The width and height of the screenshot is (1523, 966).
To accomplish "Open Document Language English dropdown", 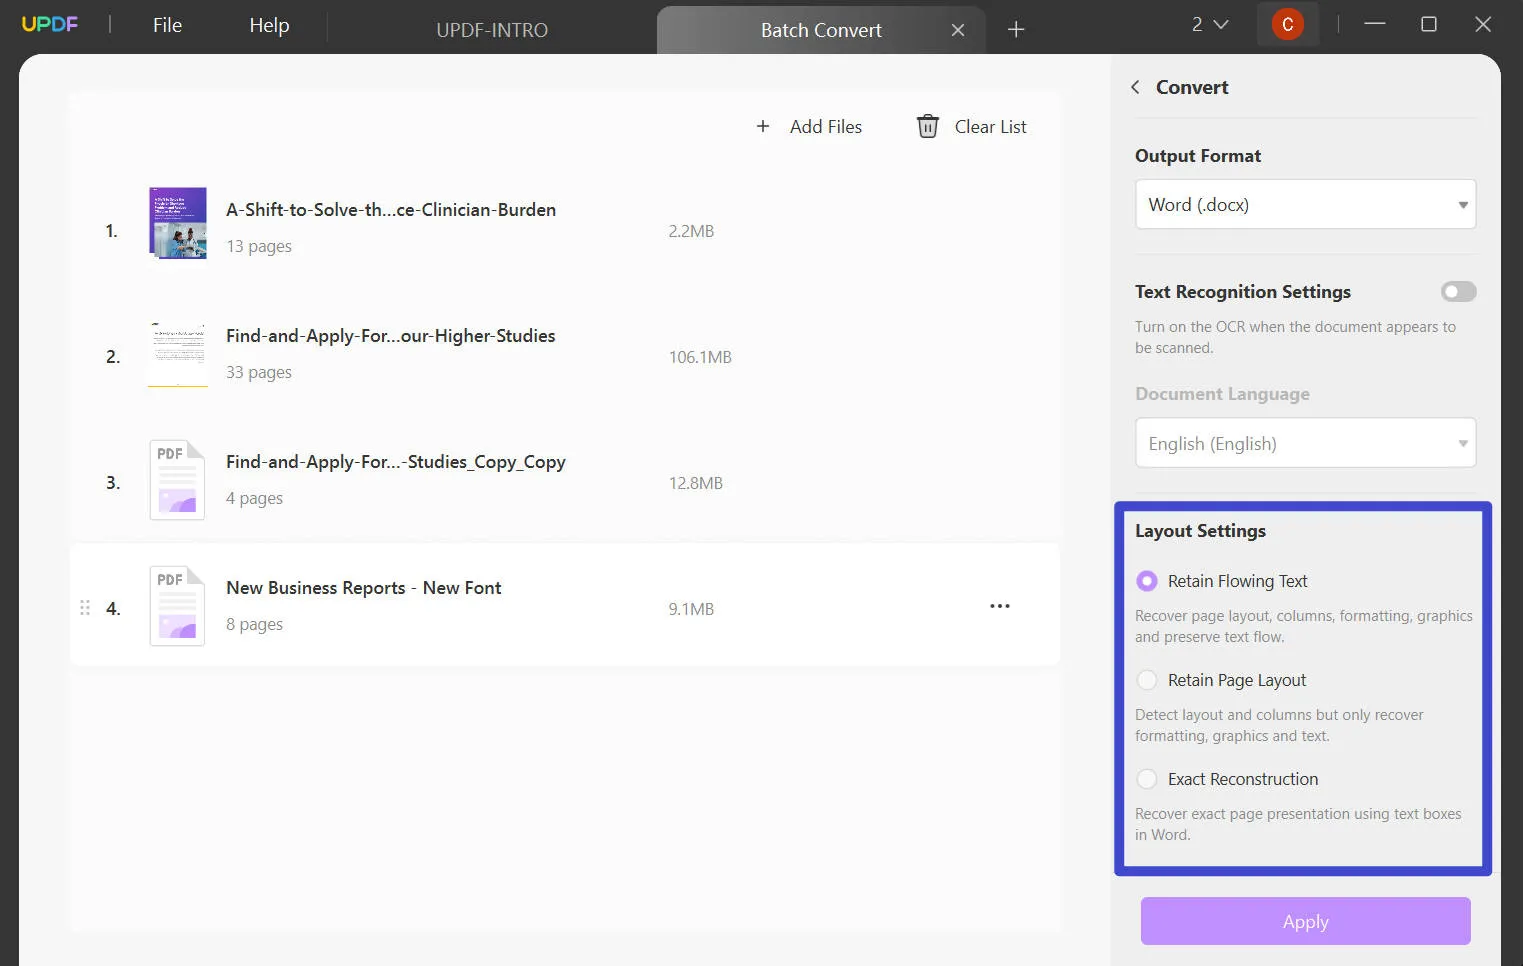I will click(x=1305, y=443).
